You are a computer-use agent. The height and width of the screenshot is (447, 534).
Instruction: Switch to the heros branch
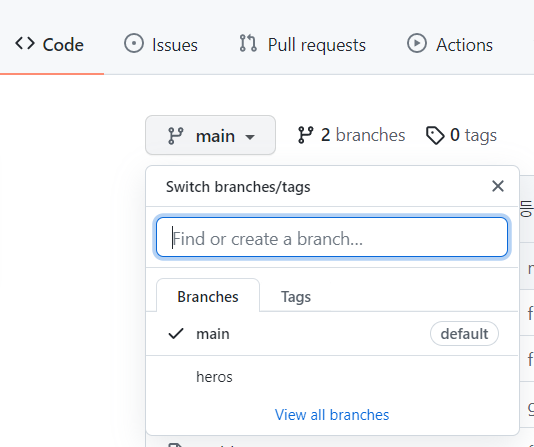point(332,377)
